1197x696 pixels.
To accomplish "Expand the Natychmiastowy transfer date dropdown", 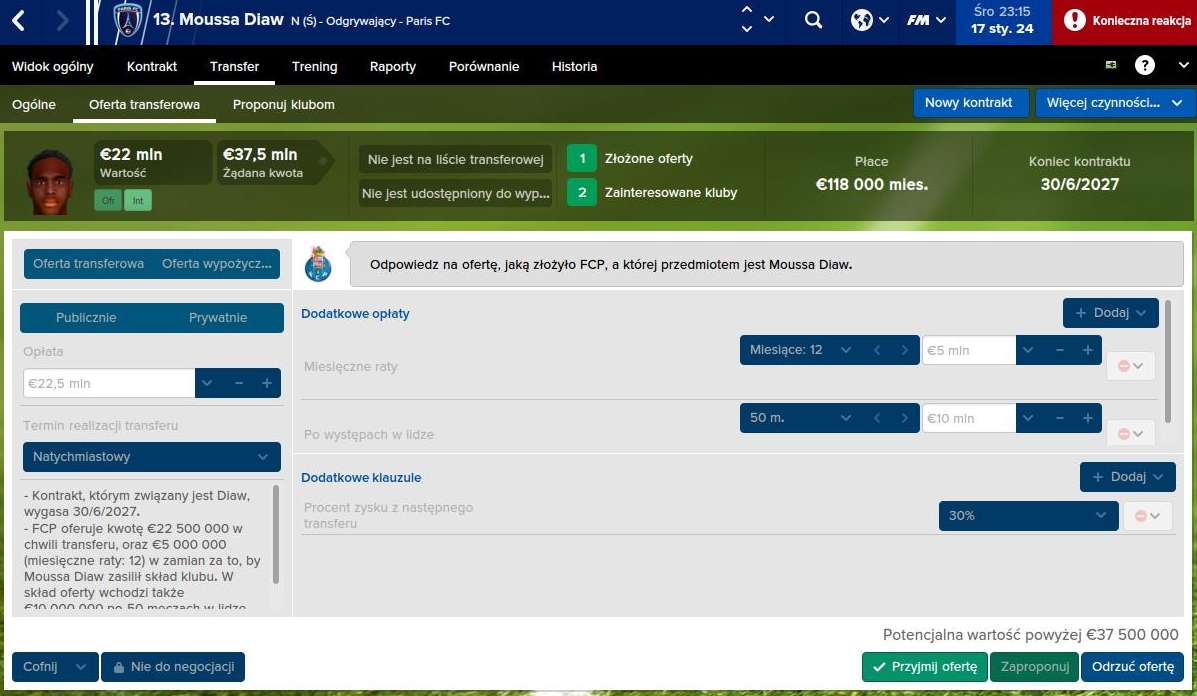I will (152, 457).
